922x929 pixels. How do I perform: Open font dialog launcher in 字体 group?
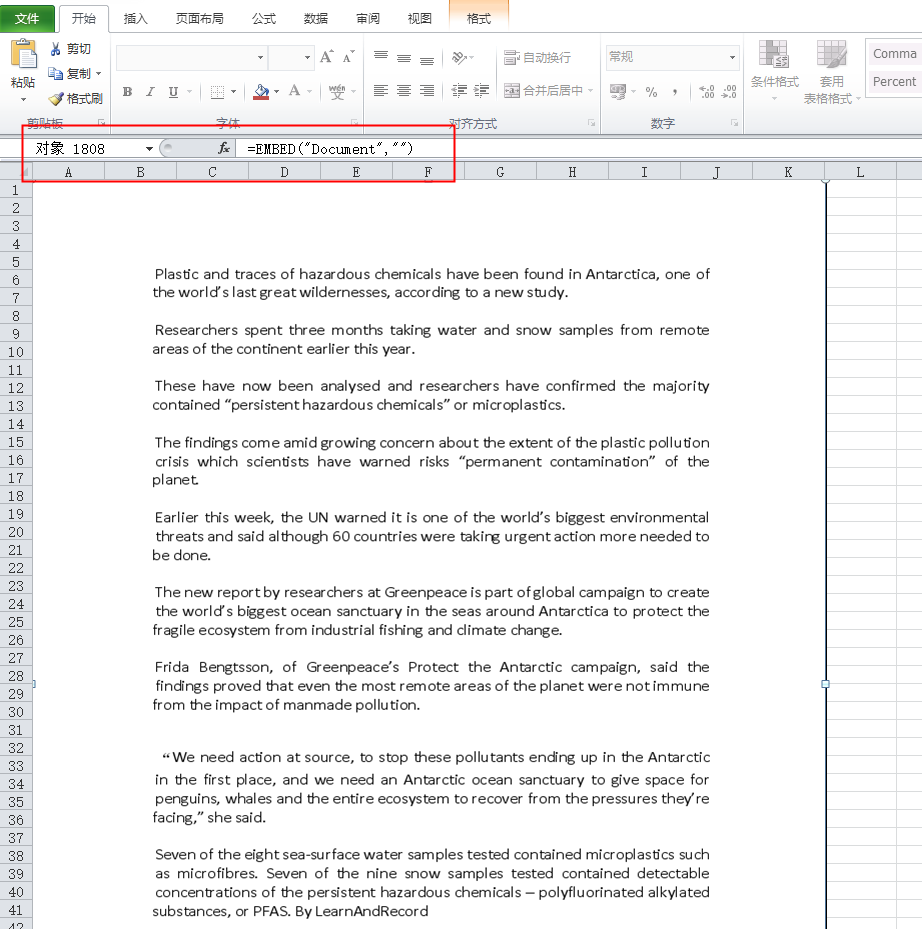(354, 123)
